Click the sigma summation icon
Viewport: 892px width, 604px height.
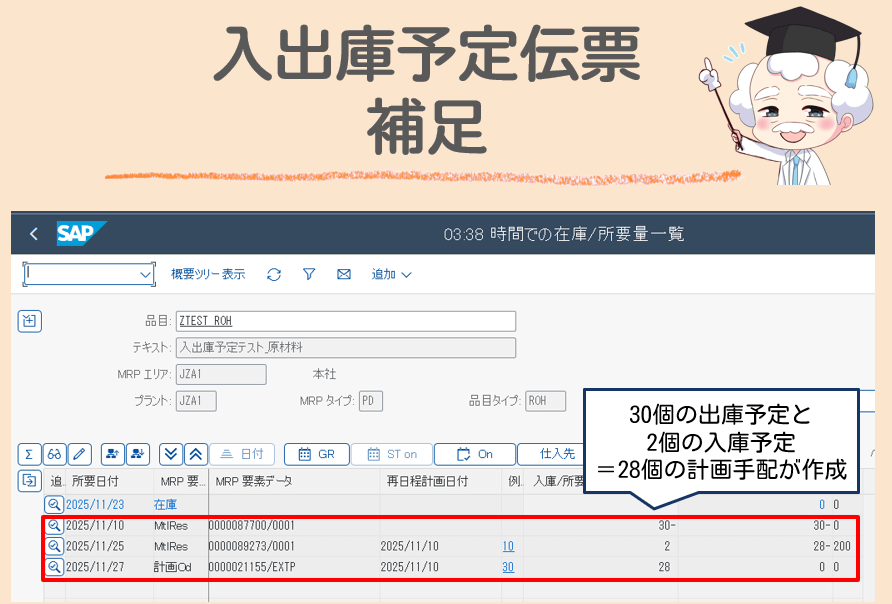[29, 454]
